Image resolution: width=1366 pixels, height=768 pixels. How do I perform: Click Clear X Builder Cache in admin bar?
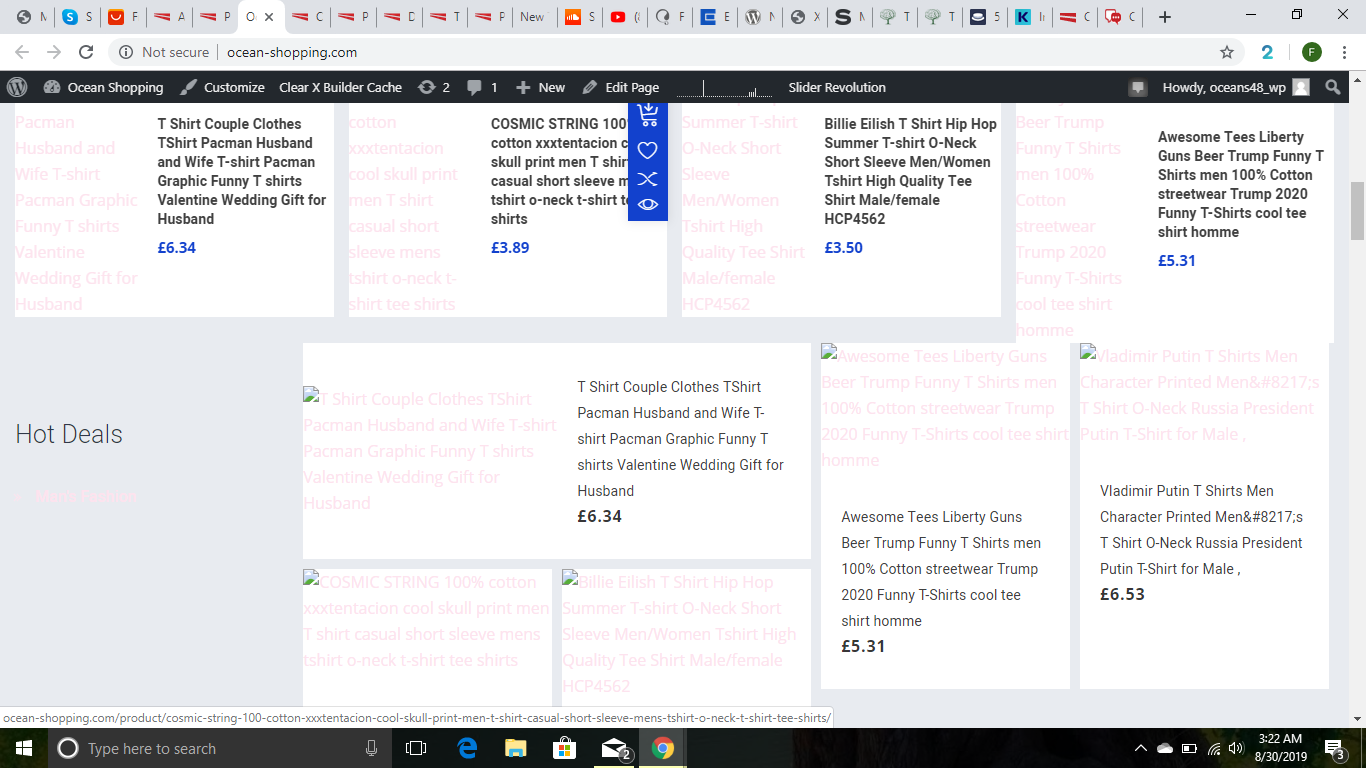340,87
